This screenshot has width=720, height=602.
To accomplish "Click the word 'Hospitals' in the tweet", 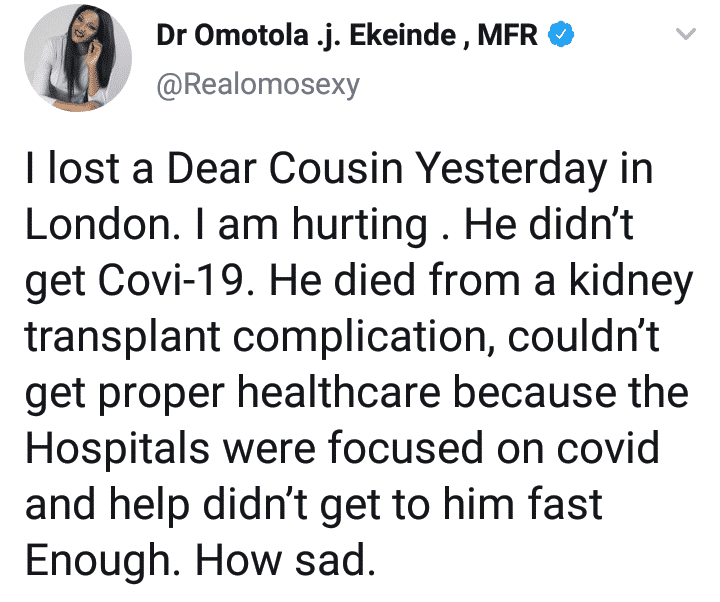I will pyautogui.click(x=117, y=451).
